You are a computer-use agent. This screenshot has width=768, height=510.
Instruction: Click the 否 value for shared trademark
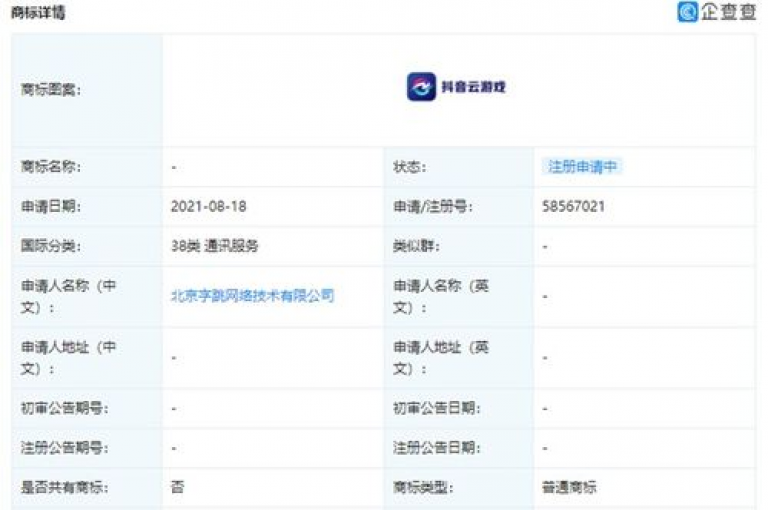[x=177, y=486]
